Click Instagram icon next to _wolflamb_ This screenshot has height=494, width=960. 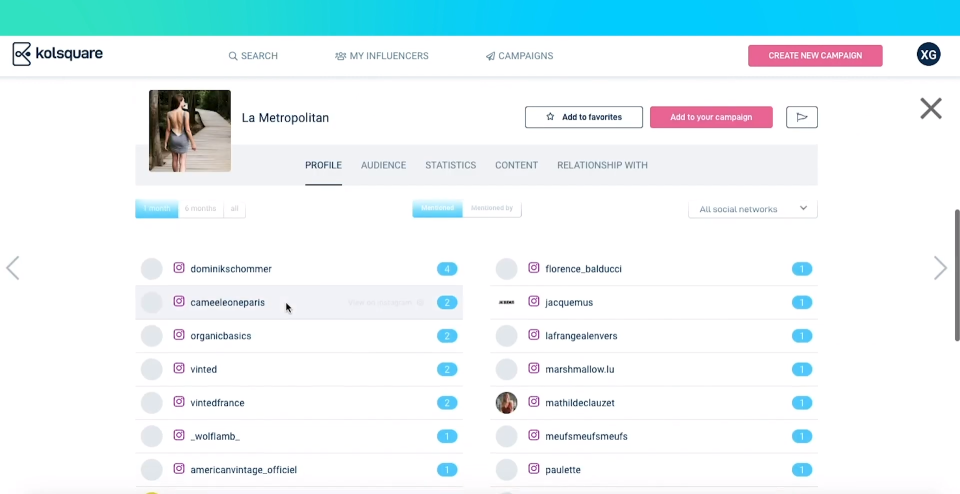(179, 435)
